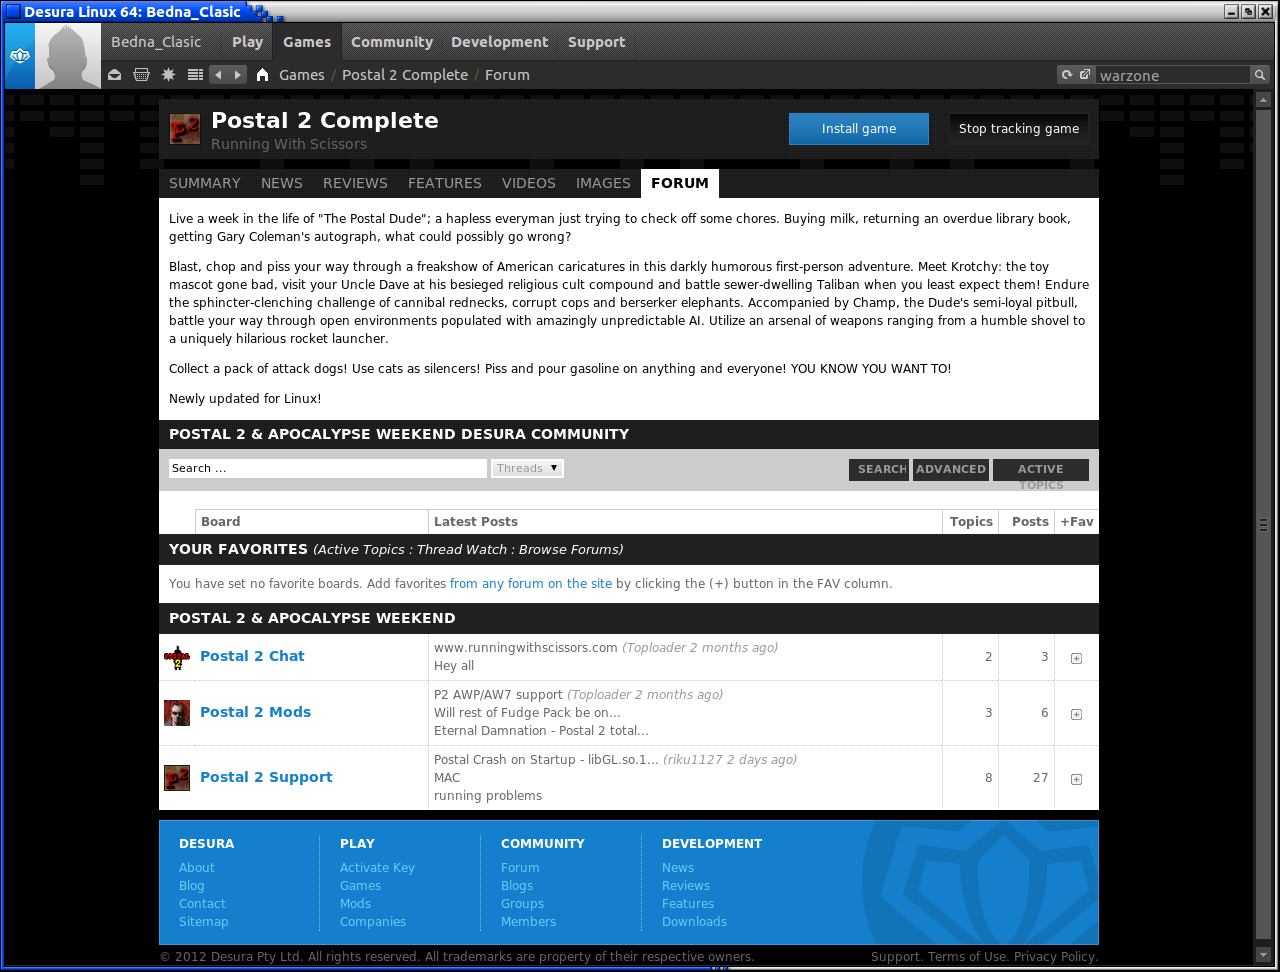Image resolution: width=1280 pixels, height=972 pixels.
Task: Click Games in the breadcrumb
Action: 302,75
